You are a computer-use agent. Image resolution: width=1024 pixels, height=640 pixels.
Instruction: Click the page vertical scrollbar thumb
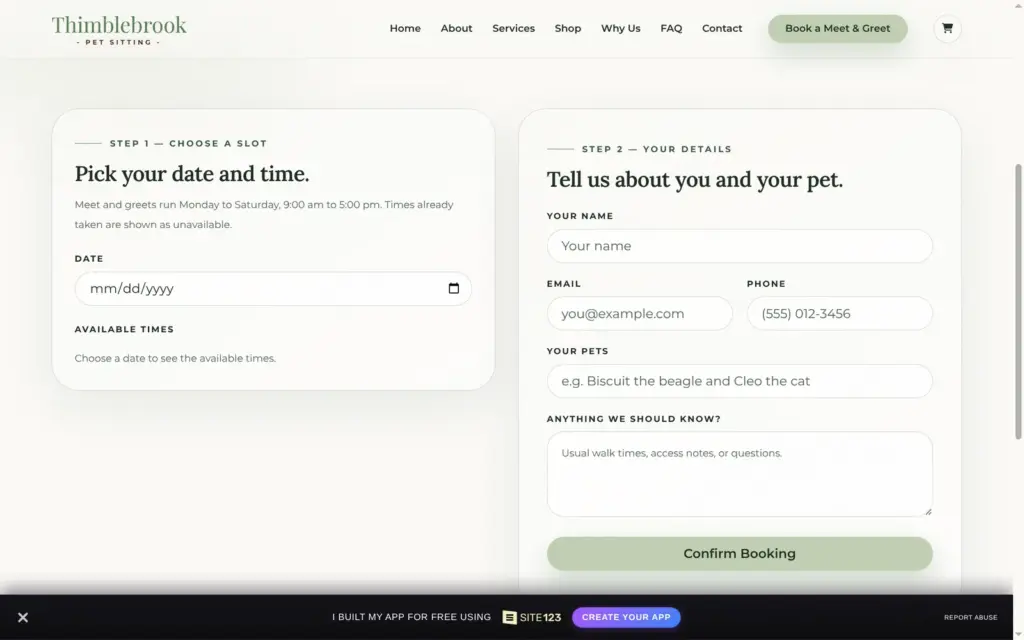point(1018,302)
